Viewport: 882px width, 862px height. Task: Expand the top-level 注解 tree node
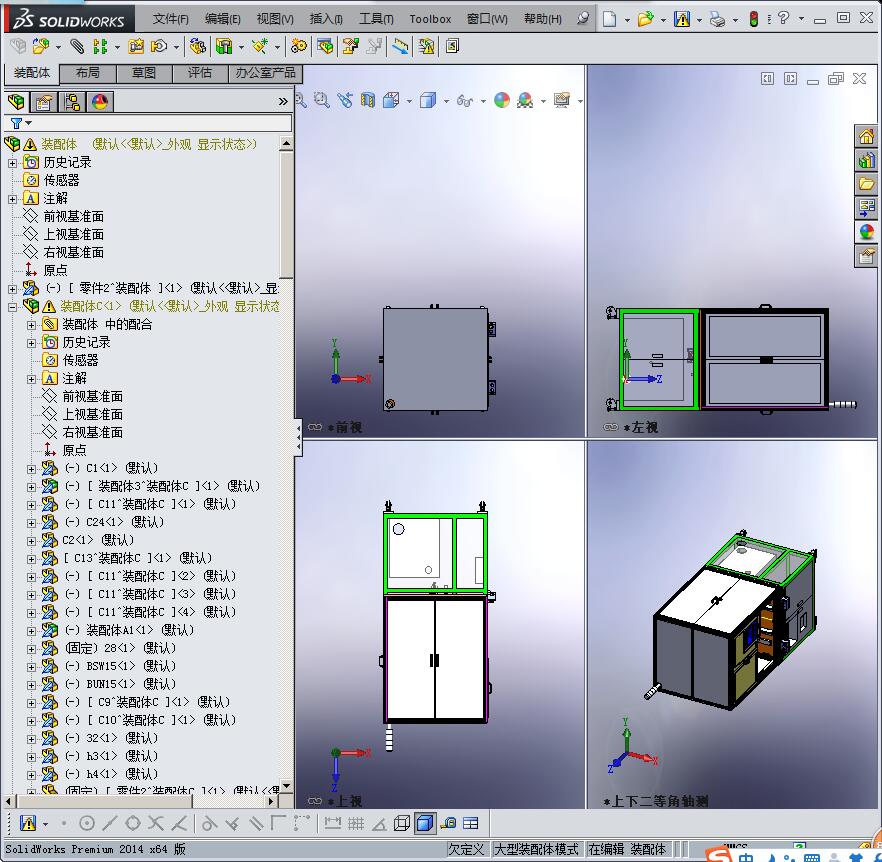(x=12, y=199)
